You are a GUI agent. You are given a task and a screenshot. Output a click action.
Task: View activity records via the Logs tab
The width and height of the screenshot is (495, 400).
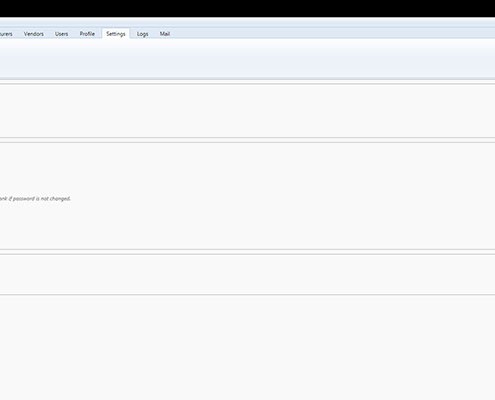click(142, 34)
